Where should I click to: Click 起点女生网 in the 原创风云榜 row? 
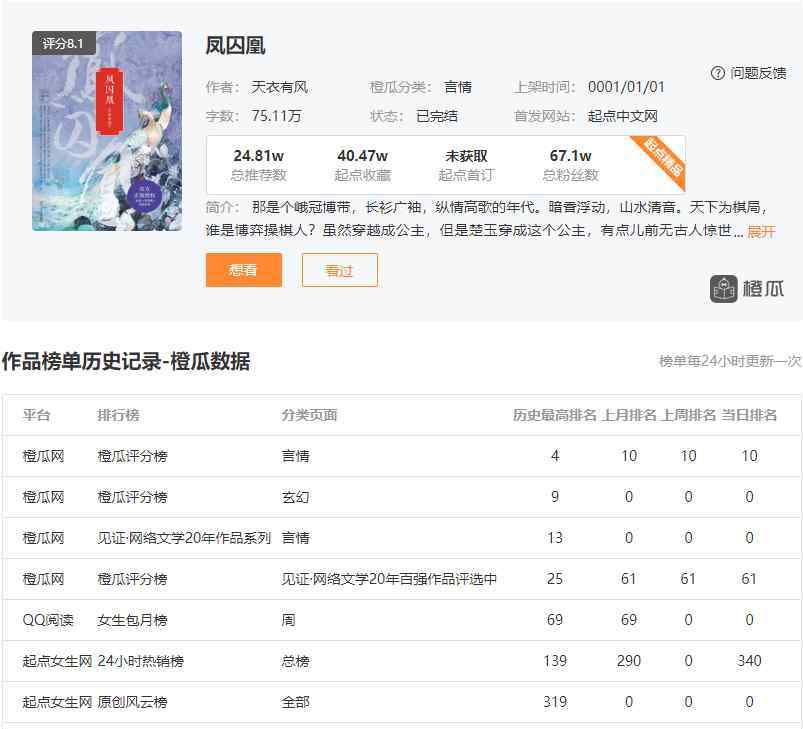coord(57,702)
